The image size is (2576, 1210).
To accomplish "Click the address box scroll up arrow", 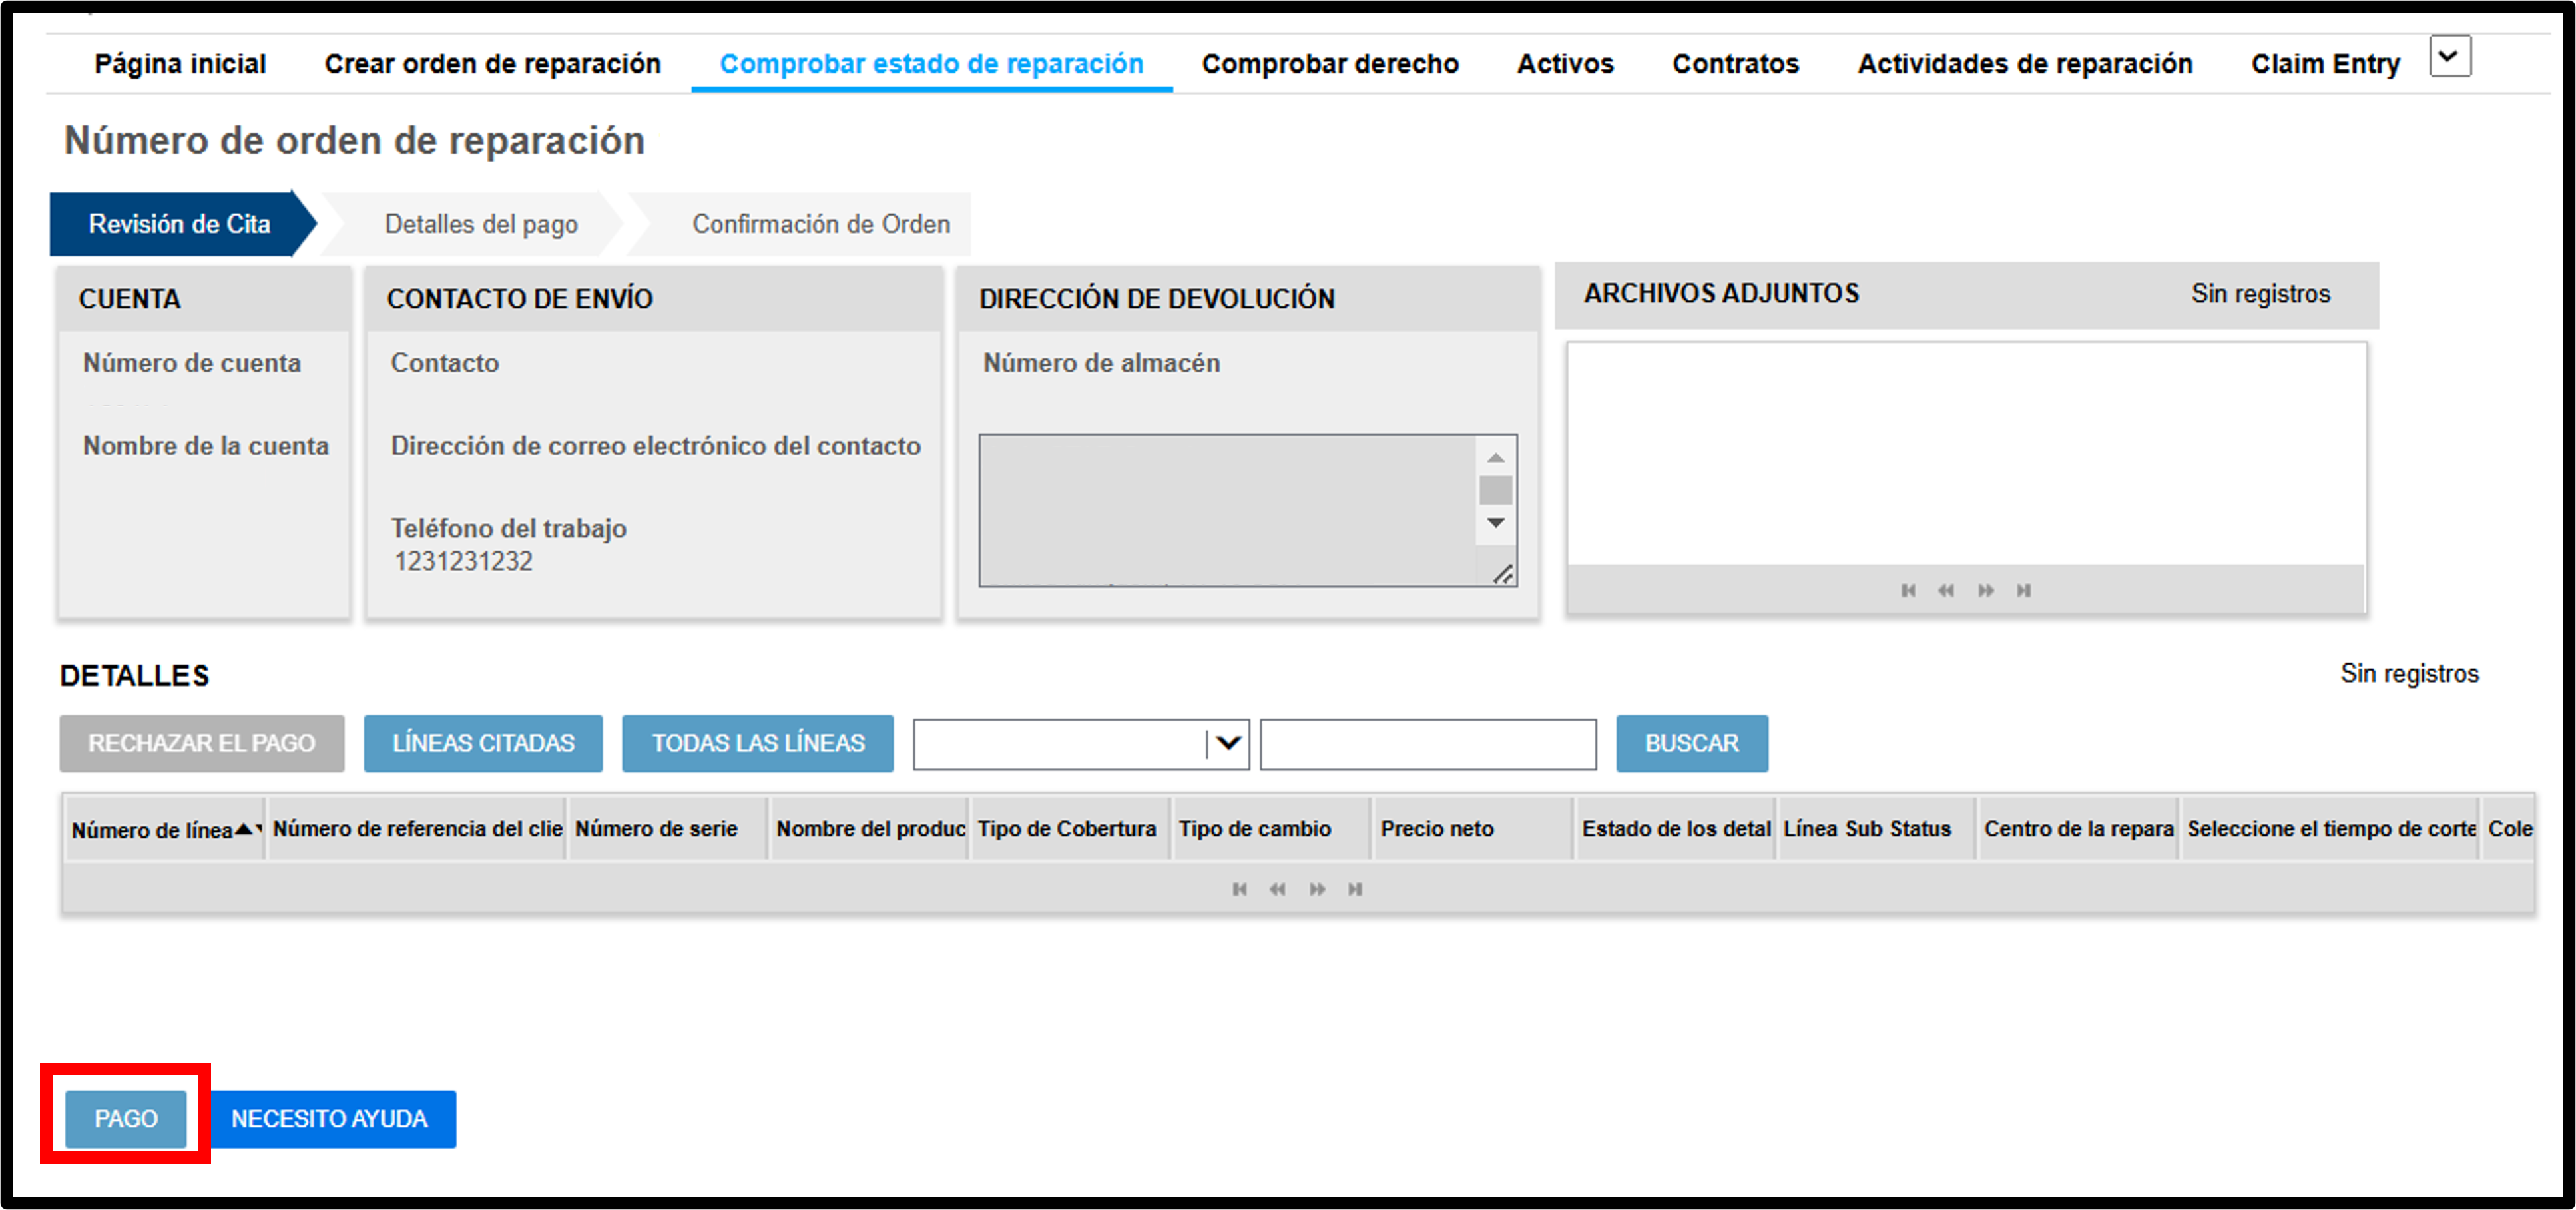I will 1496,458.
